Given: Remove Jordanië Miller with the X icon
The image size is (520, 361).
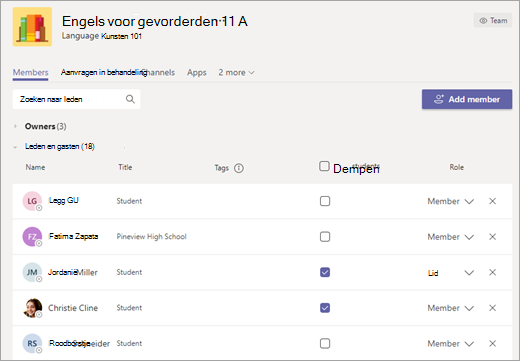Looking at the screenshot, I should pyautogui.click(x=492, y=272).
